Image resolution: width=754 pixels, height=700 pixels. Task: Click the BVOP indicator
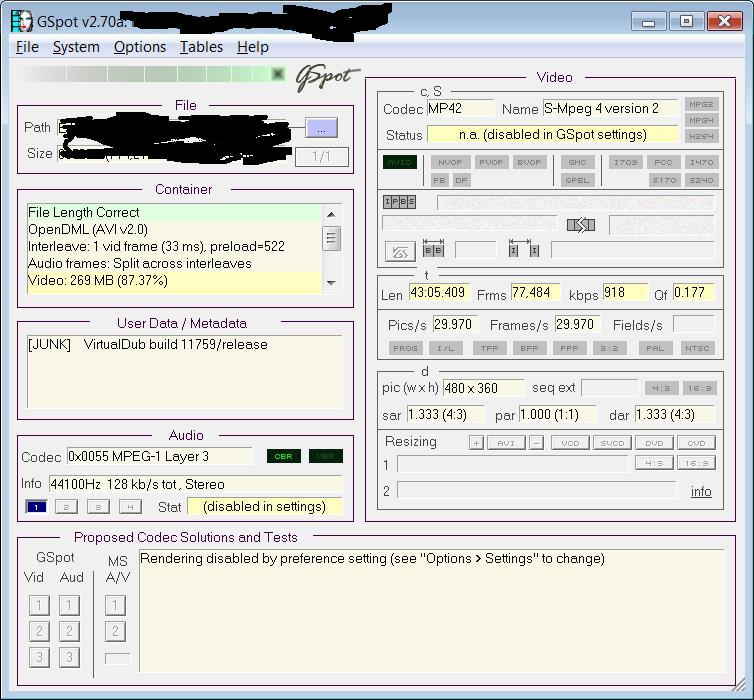coord(529,162)
